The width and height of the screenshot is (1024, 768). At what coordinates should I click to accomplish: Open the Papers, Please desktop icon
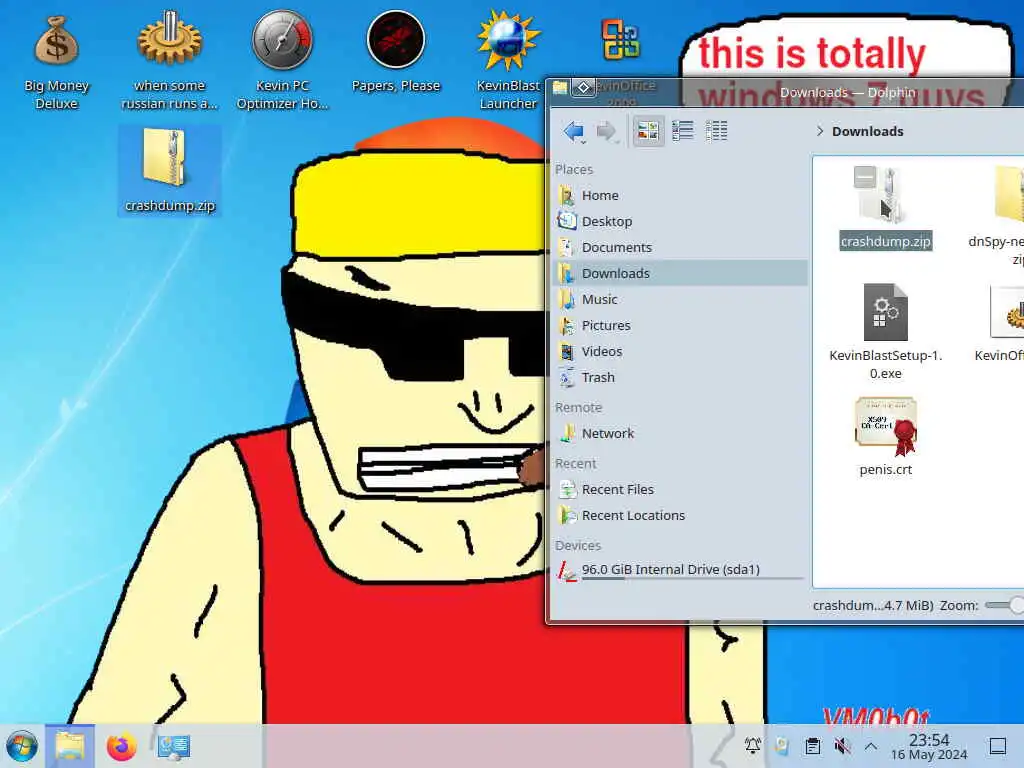click(396, 52)
